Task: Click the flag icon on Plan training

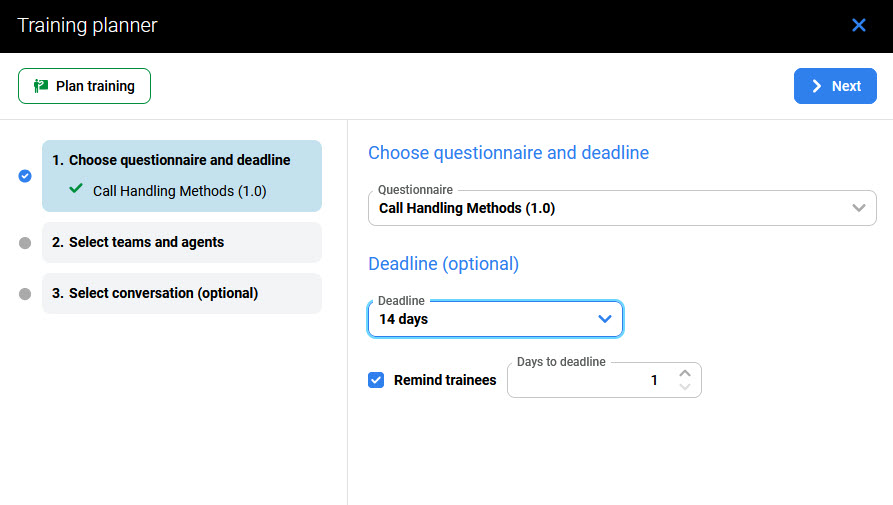Action: click(41, 86)
